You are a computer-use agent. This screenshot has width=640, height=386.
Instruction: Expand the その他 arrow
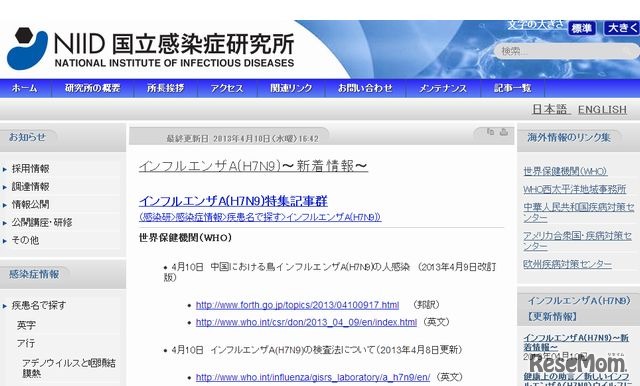(5, 241)
